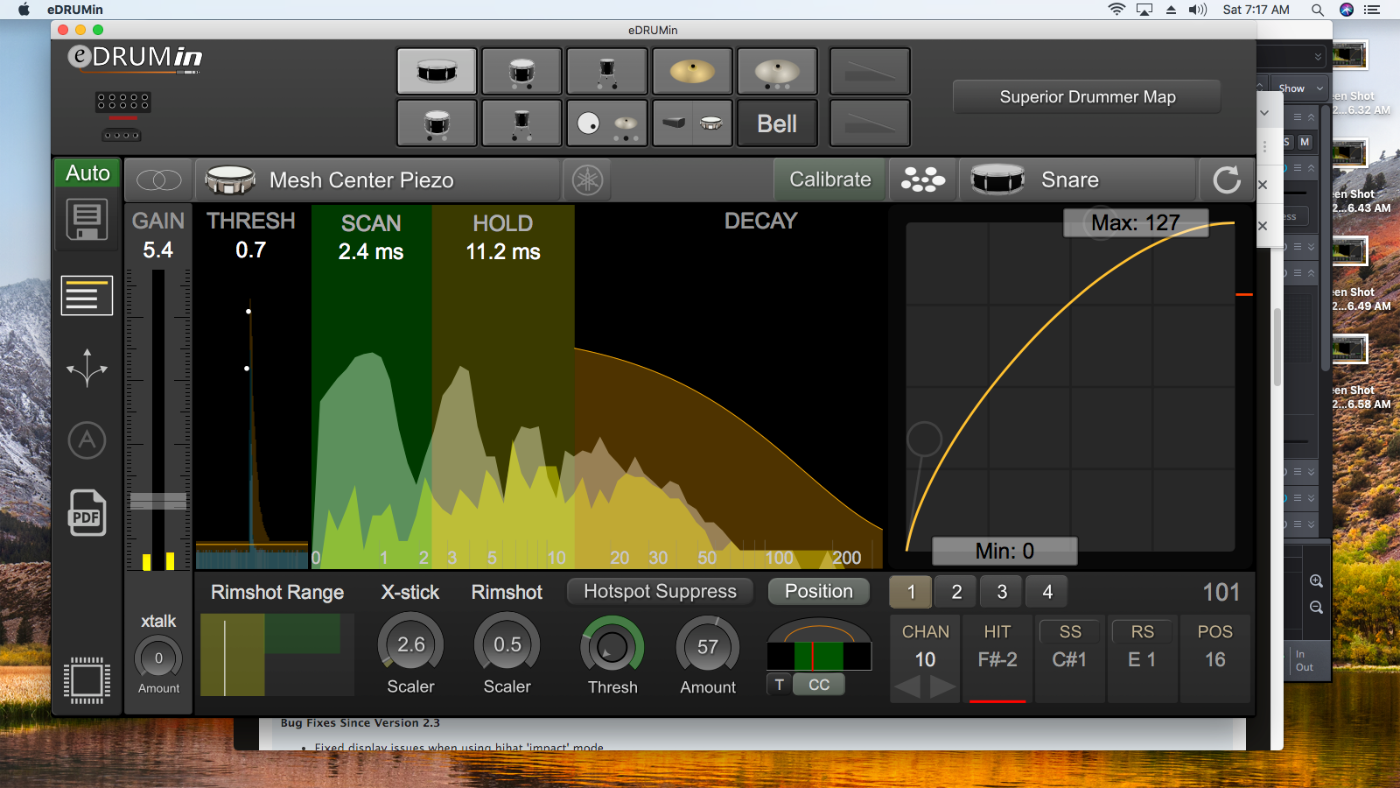Select the lower pedal controller input
The width and height of the screenshot is (1400, 788).
[870, 123]
